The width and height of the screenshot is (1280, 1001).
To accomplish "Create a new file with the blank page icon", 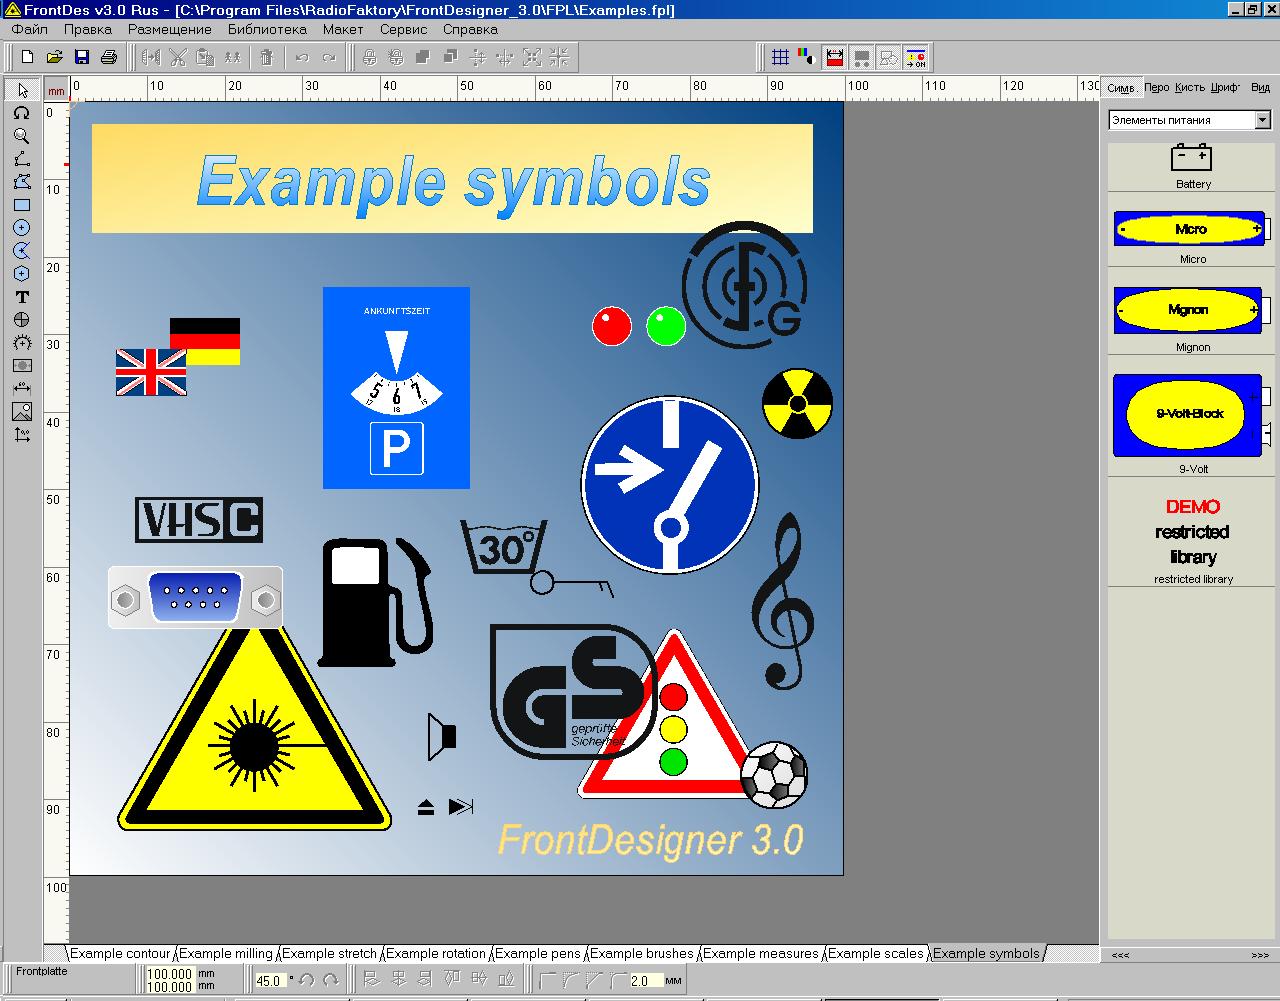I will point(28,57).
